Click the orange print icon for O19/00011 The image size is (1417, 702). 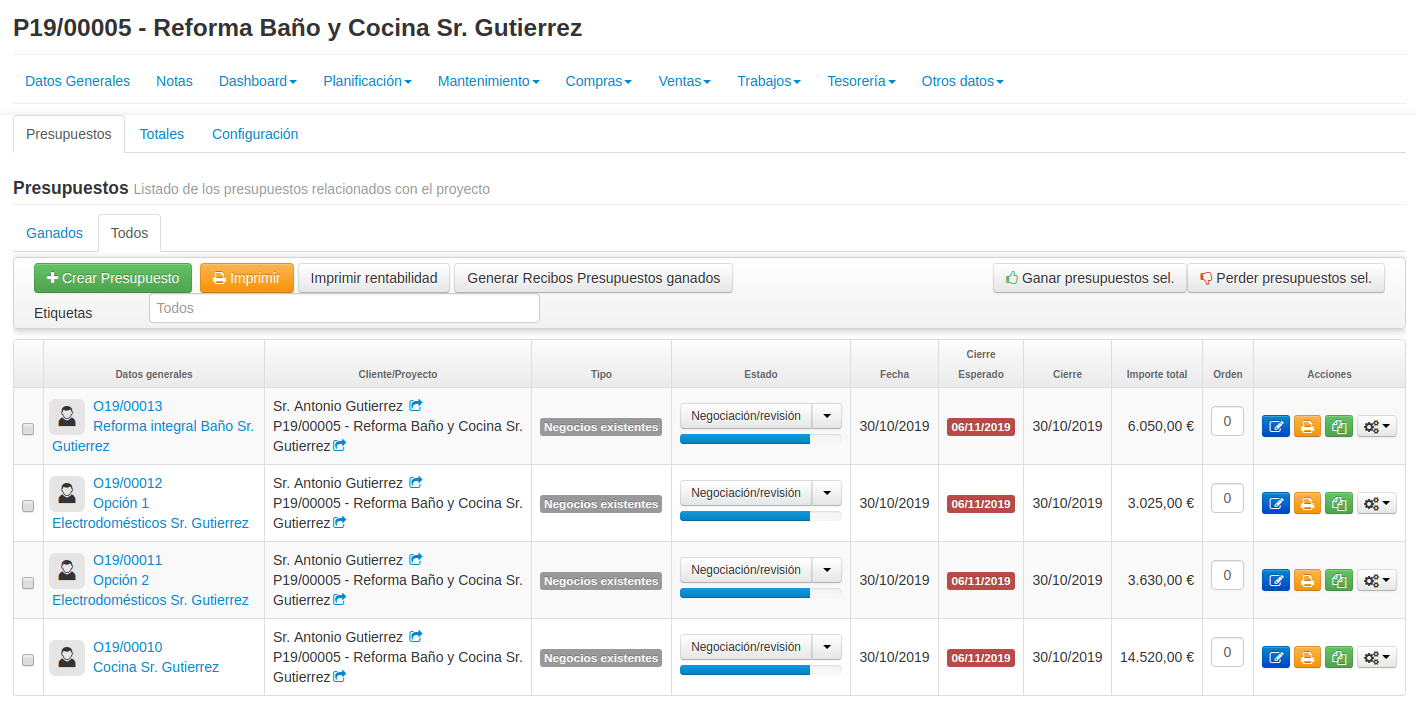[1307, 580]
